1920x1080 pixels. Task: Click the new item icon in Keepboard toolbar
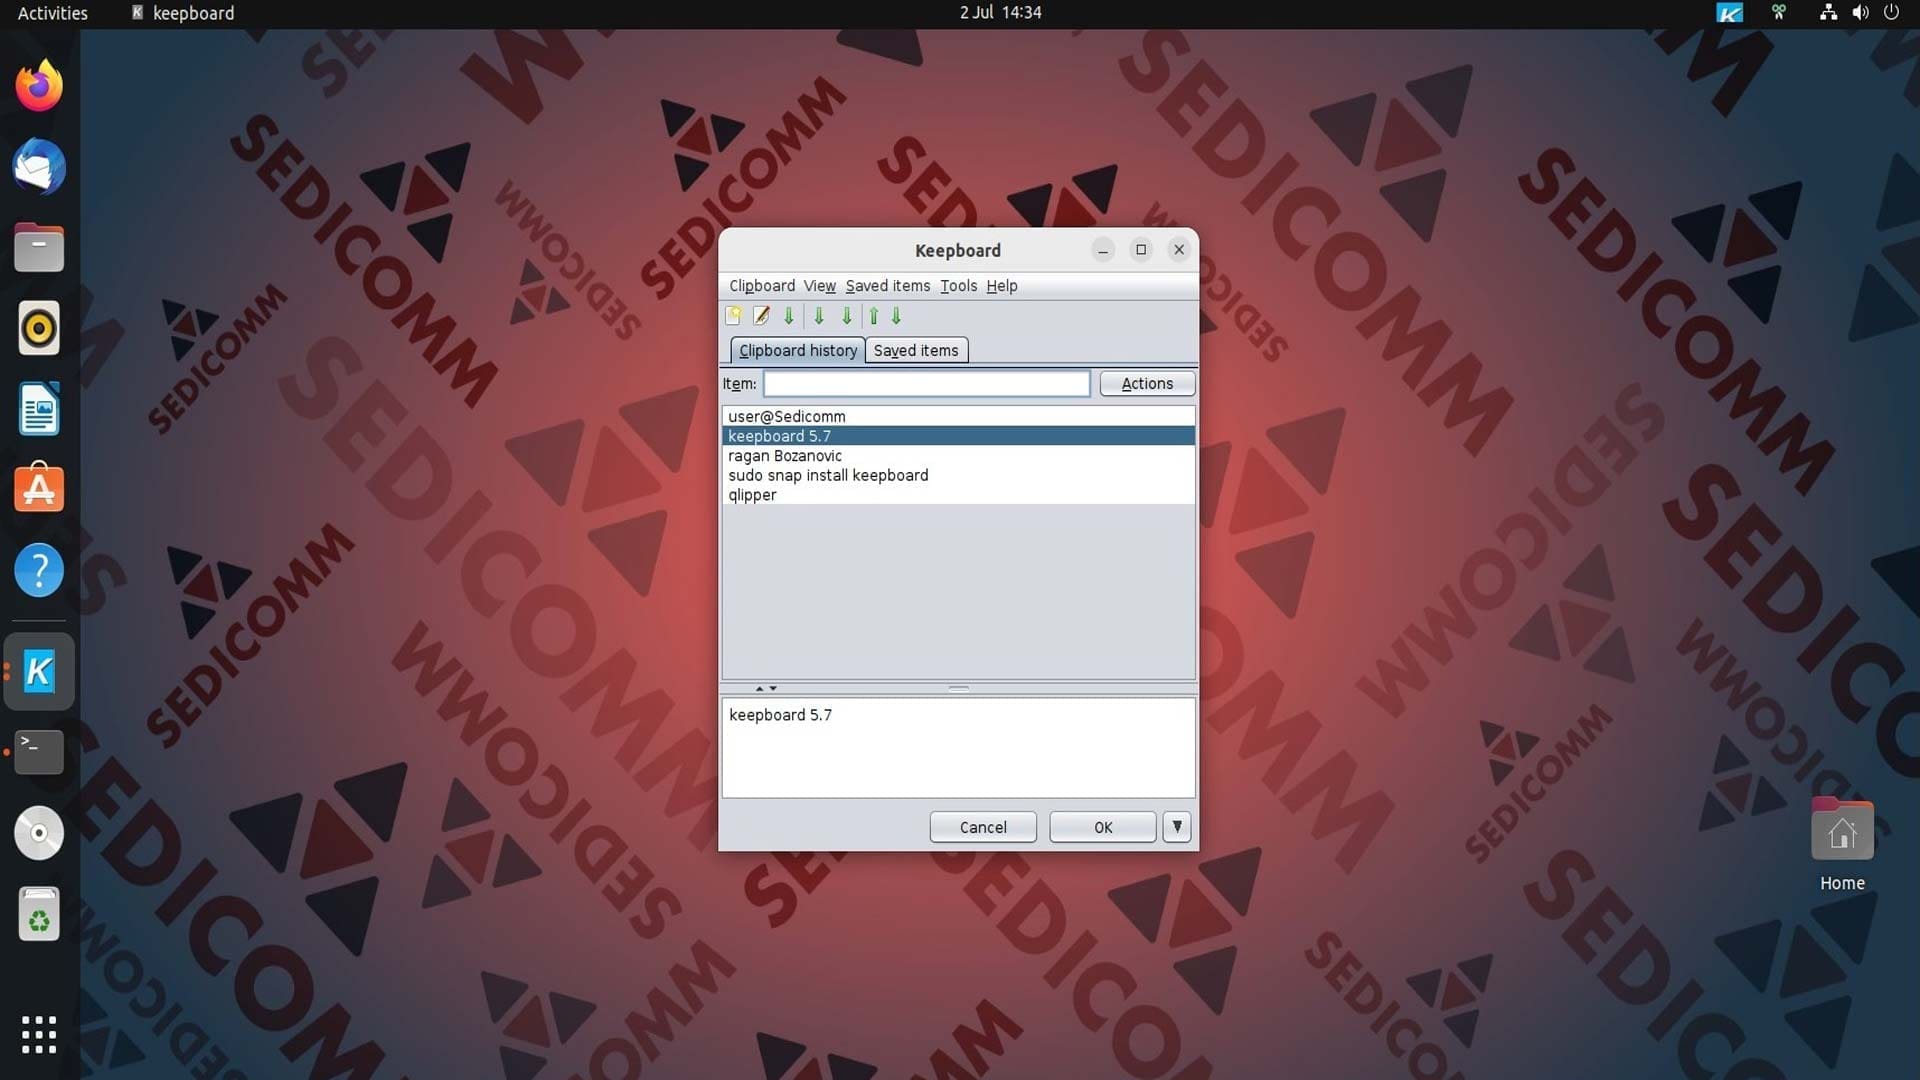(733, 316)
